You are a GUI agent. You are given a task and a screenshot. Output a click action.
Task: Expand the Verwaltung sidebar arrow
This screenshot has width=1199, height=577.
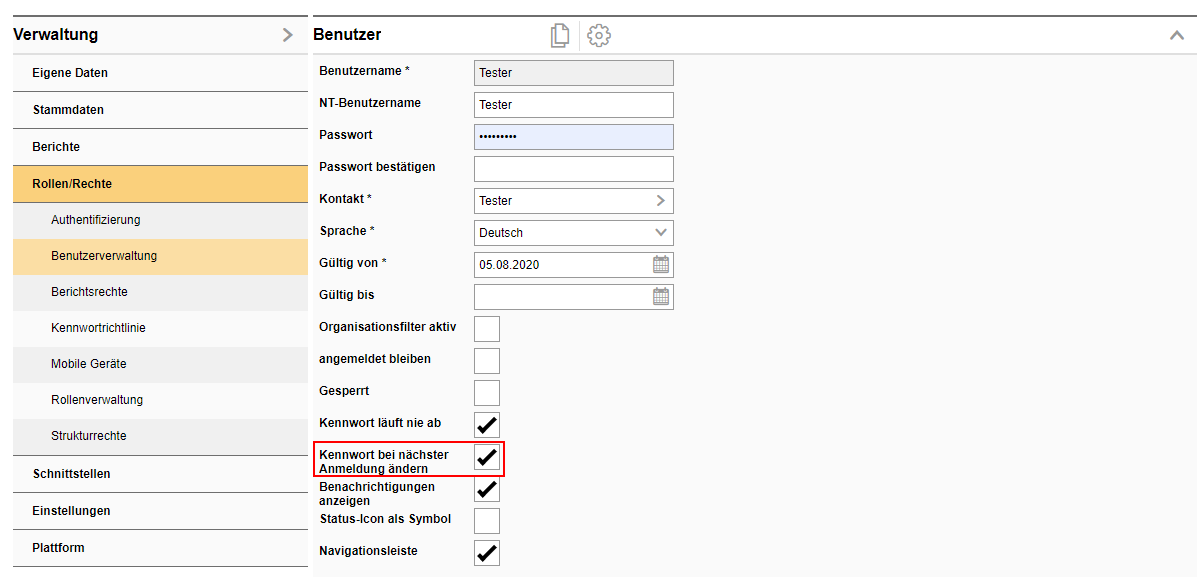click(x=288, y=35)
